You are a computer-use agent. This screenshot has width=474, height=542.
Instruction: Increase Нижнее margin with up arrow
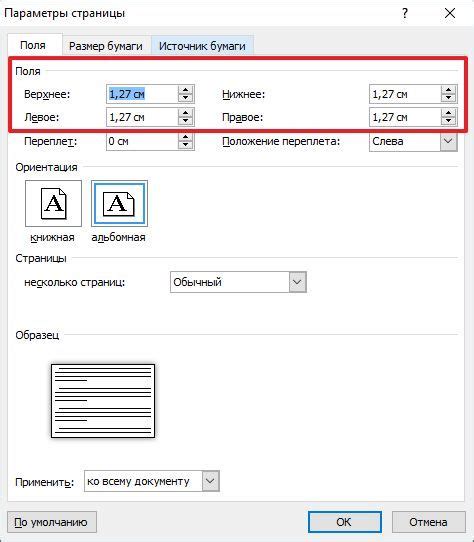(448, 90)
